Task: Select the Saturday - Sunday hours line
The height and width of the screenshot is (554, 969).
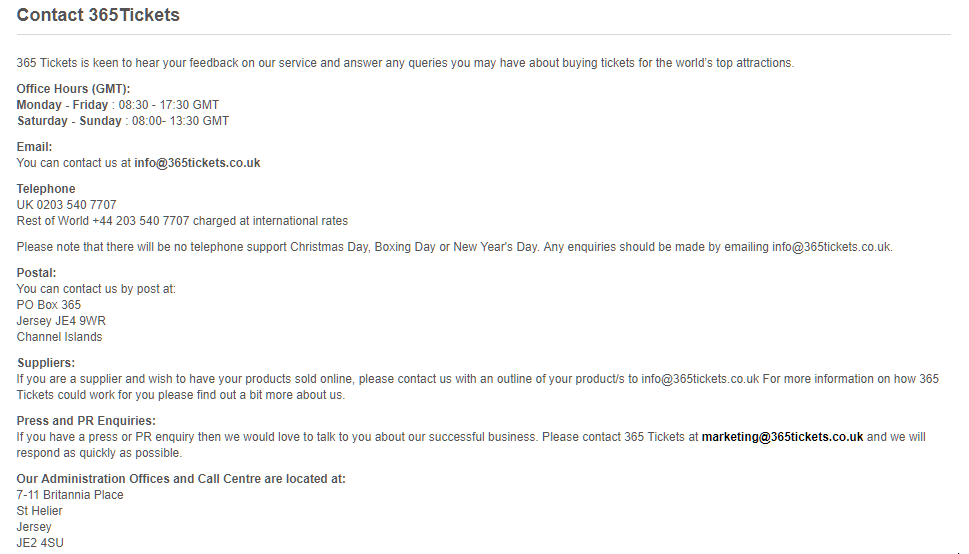Action: click(x=123, y=121)
